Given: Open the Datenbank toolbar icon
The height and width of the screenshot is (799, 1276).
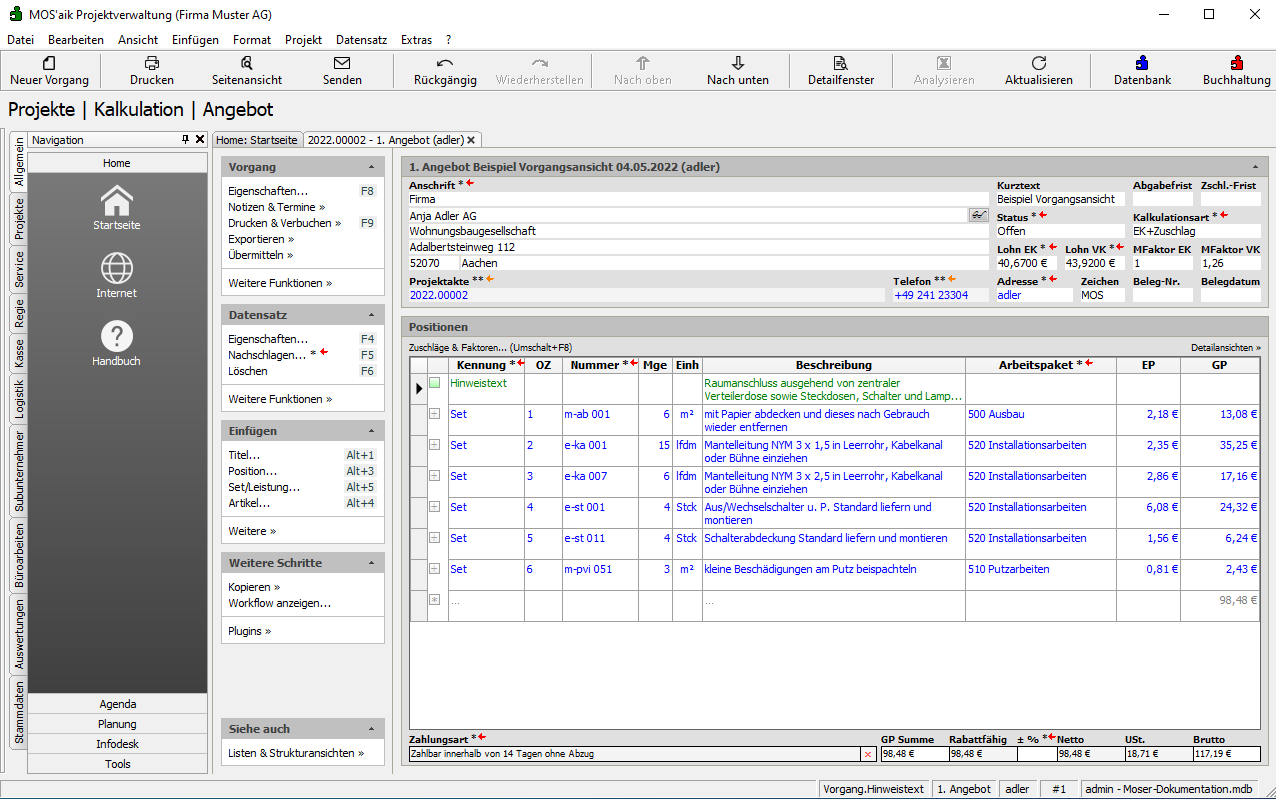Looking at the screenshot, I should [1142, 63].
